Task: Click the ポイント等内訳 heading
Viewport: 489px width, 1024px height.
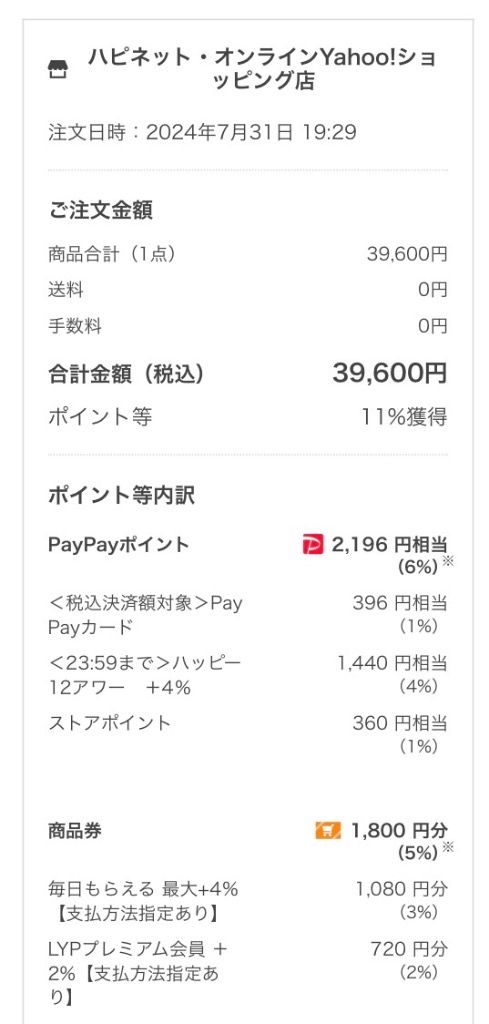Action: coord(121,496)
